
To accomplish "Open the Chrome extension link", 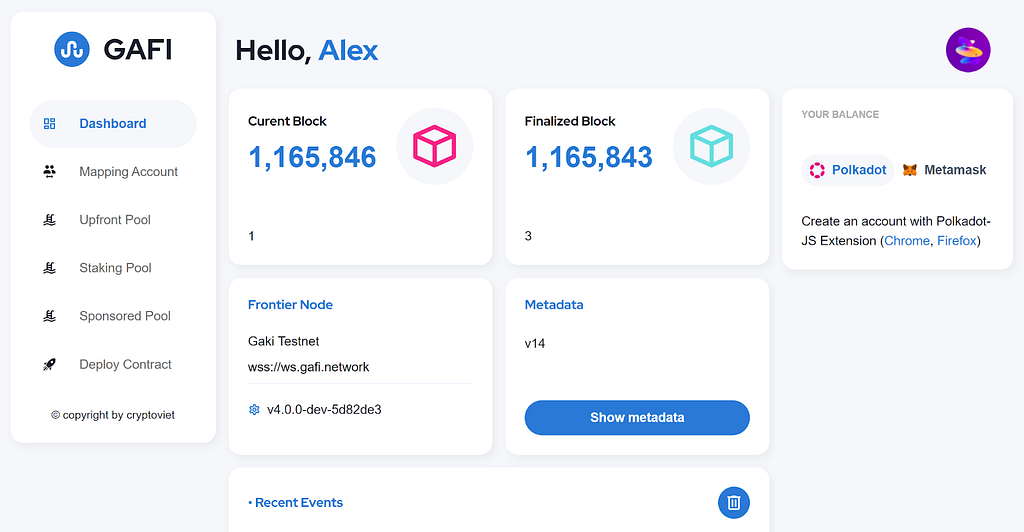I will coord(907,241).
